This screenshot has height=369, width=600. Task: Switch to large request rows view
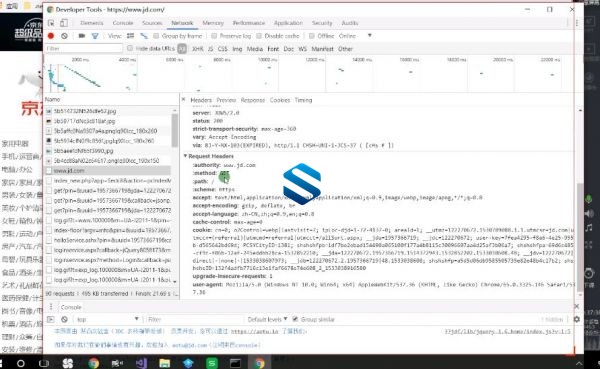coord(130,36)
